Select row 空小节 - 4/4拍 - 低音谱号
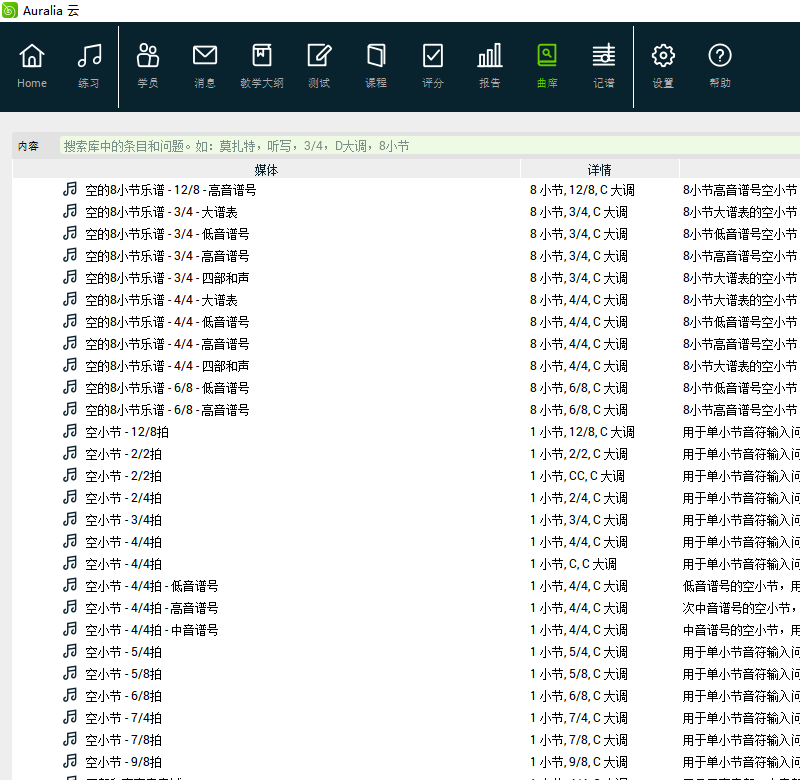The height and width of the screenshot is (780, 800). pyautogui.click(x=406, y=586)
